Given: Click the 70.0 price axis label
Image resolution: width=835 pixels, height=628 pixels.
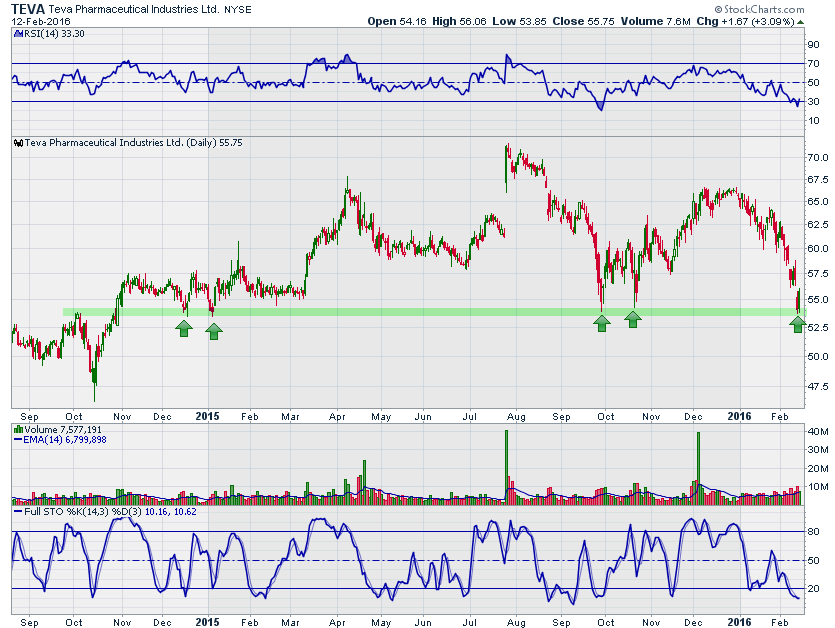Looking at the screenshot, I should 818,158.
